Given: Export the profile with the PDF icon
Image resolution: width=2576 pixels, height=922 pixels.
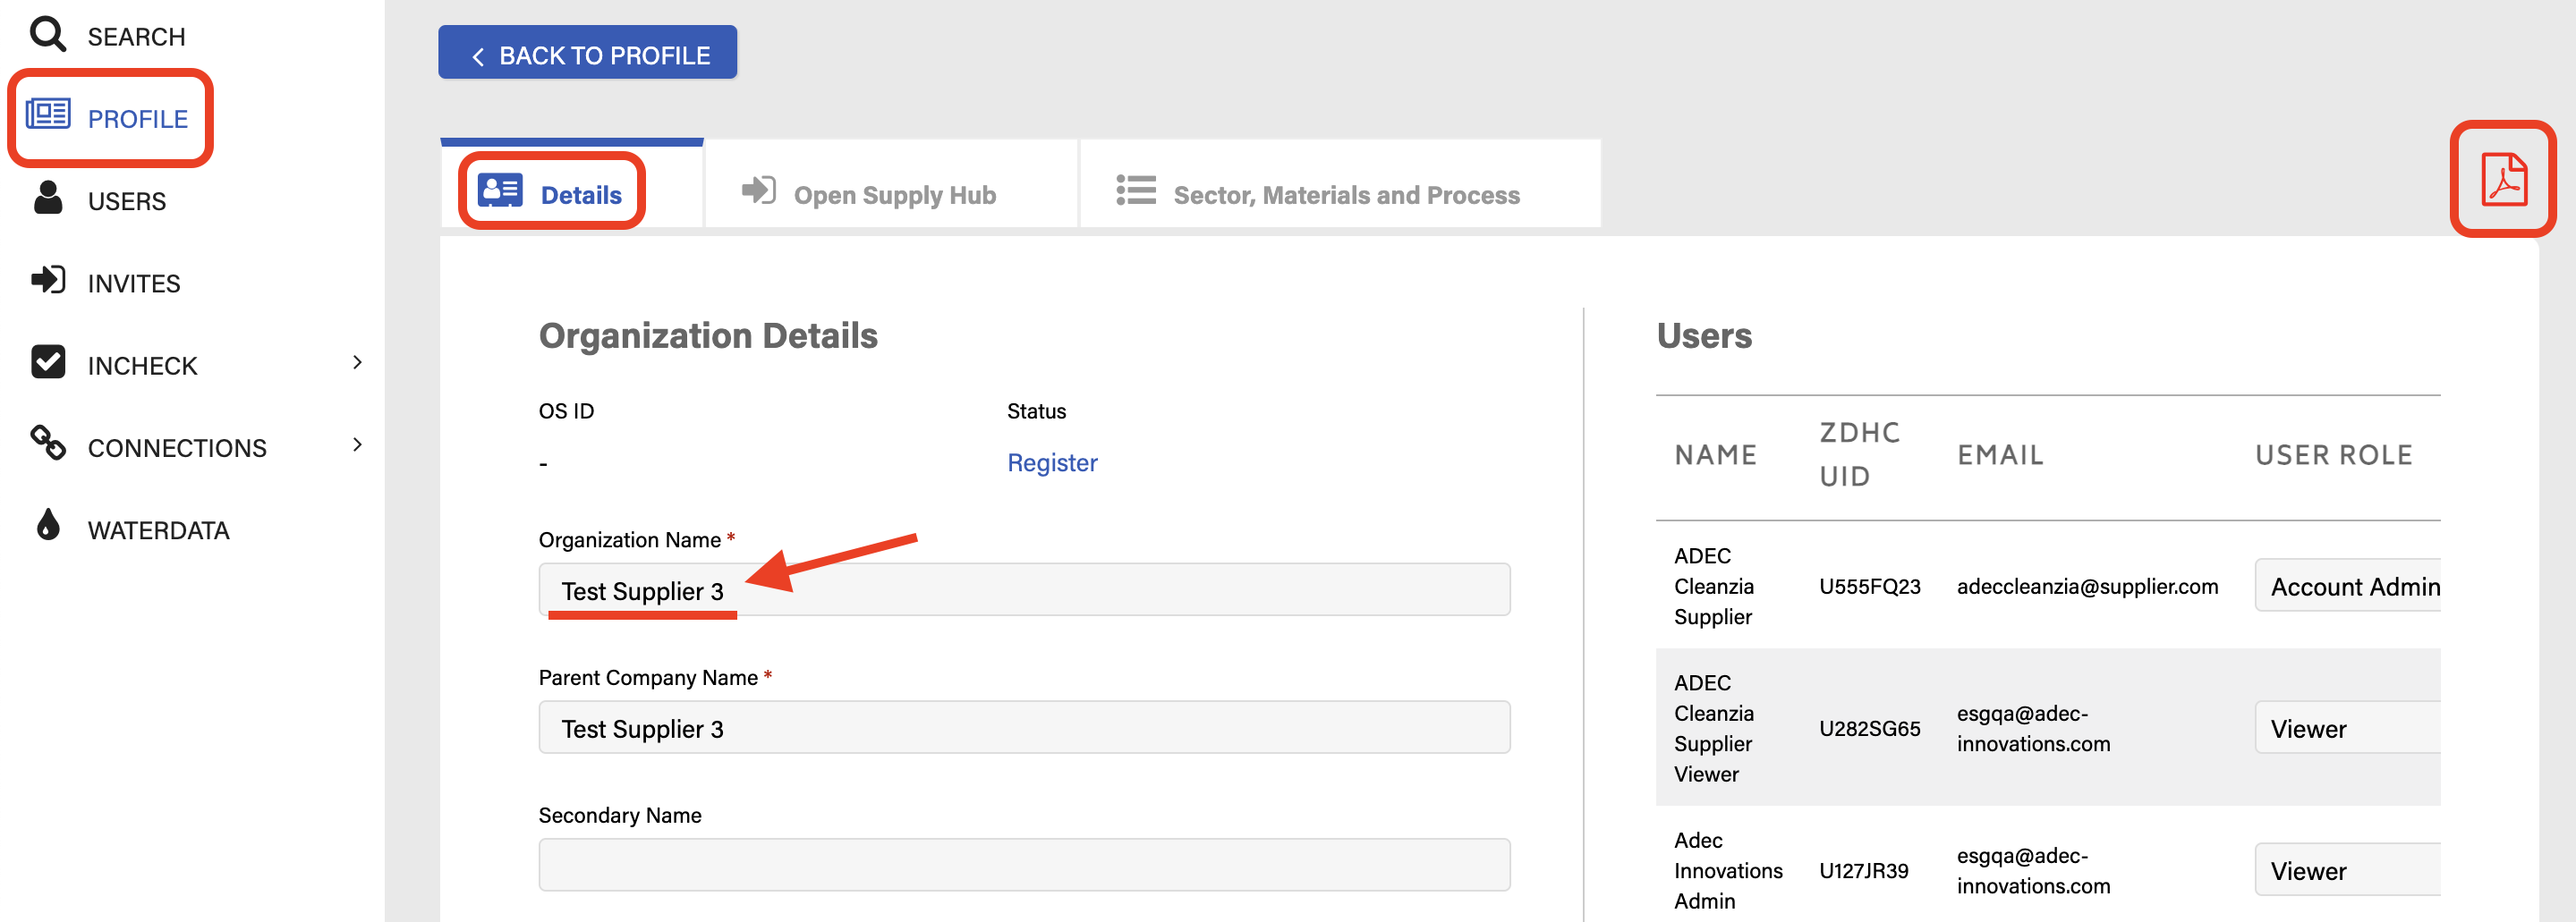Looking at the screenshot, I should tap(2503, 179).
